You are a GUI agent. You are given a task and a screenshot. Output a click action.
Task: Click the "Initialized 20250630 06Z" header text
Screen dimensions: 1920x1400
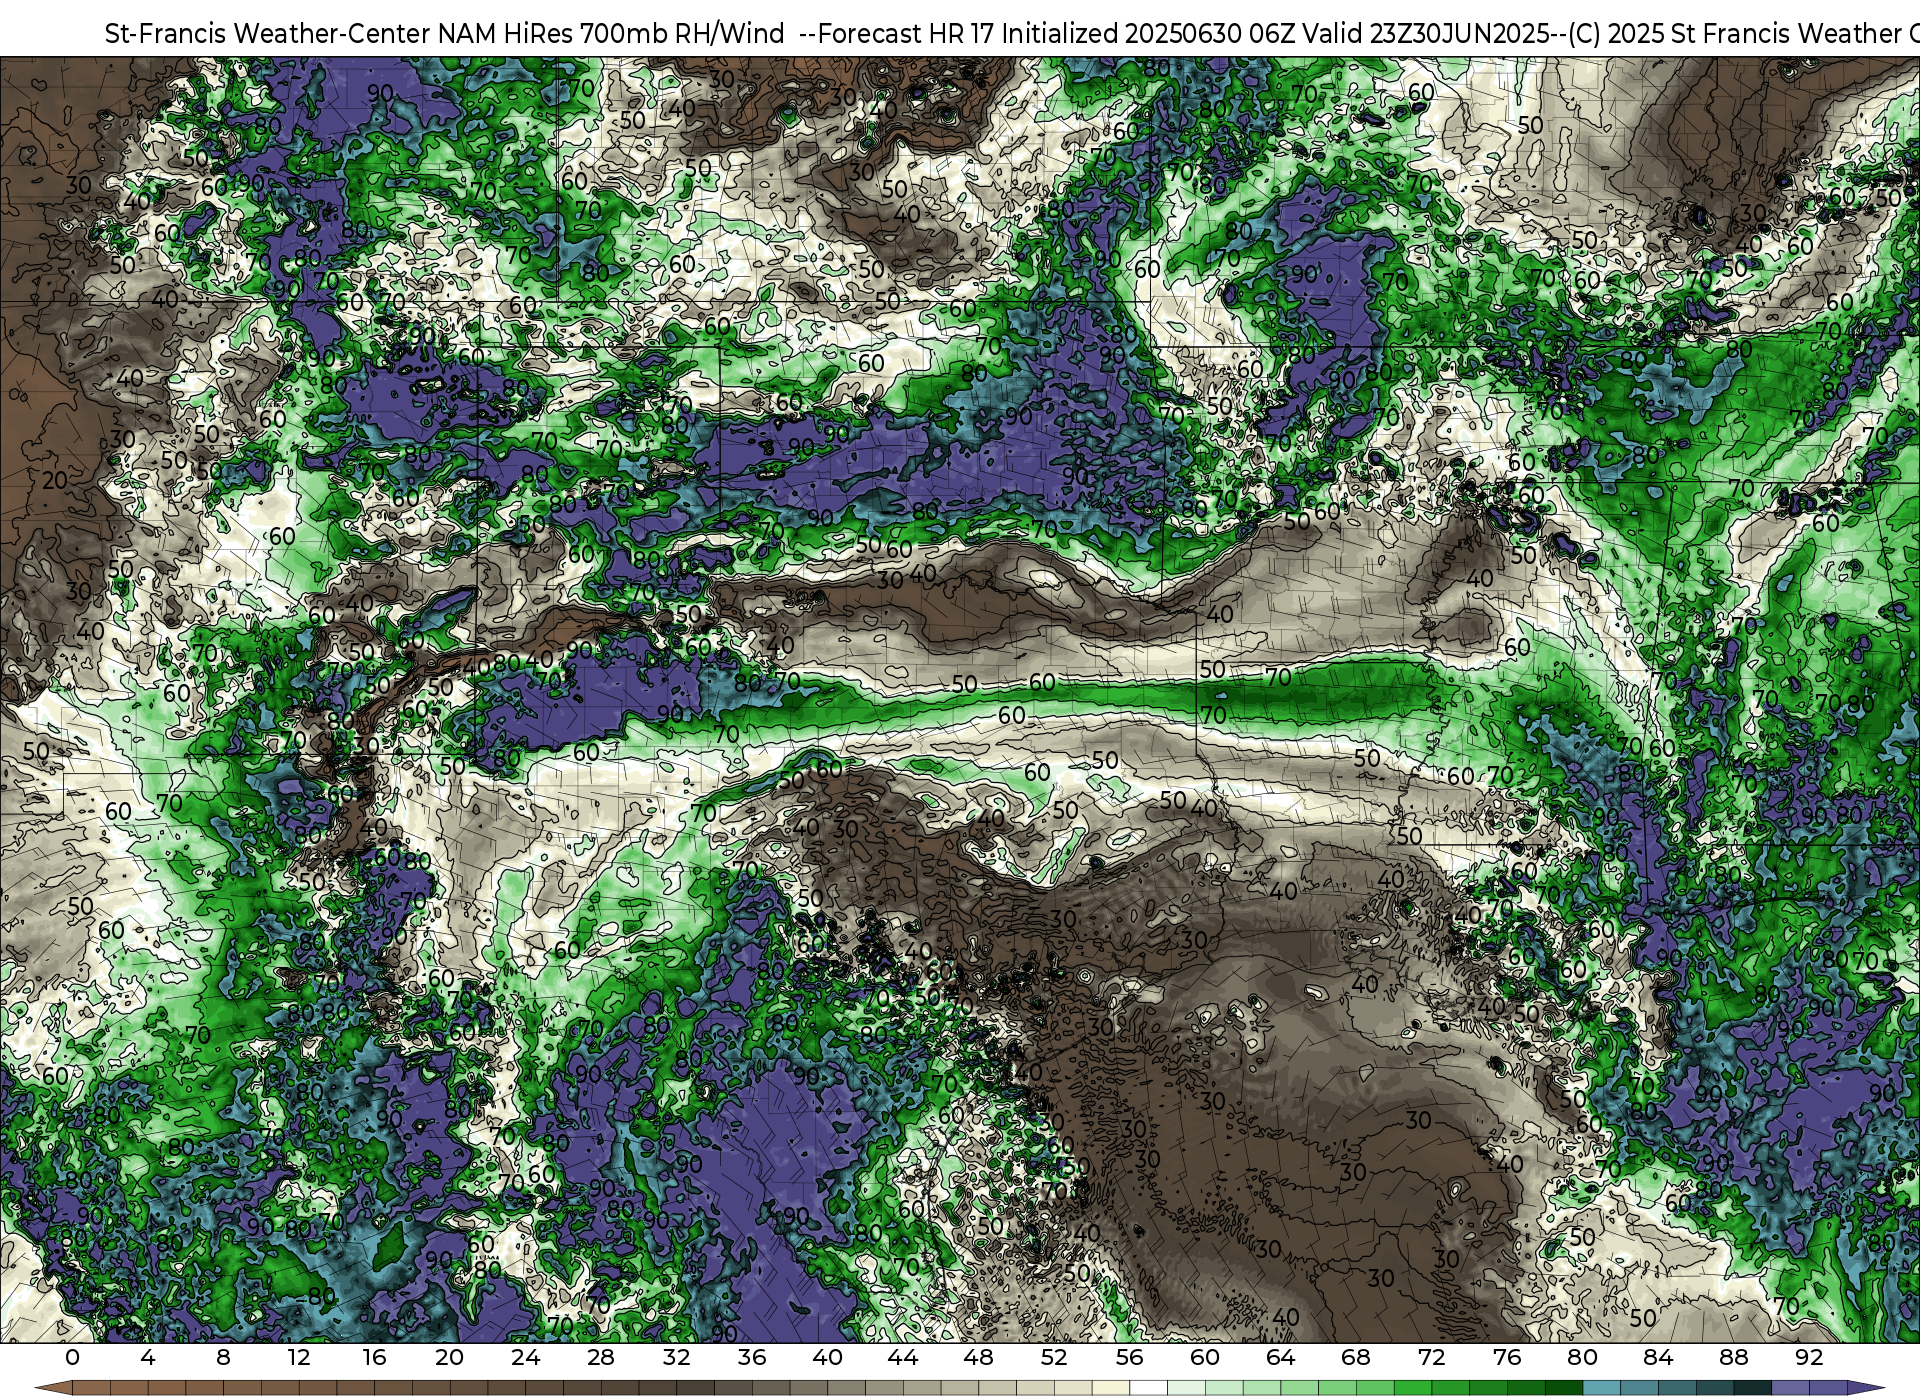click(x=1149, y=33)
